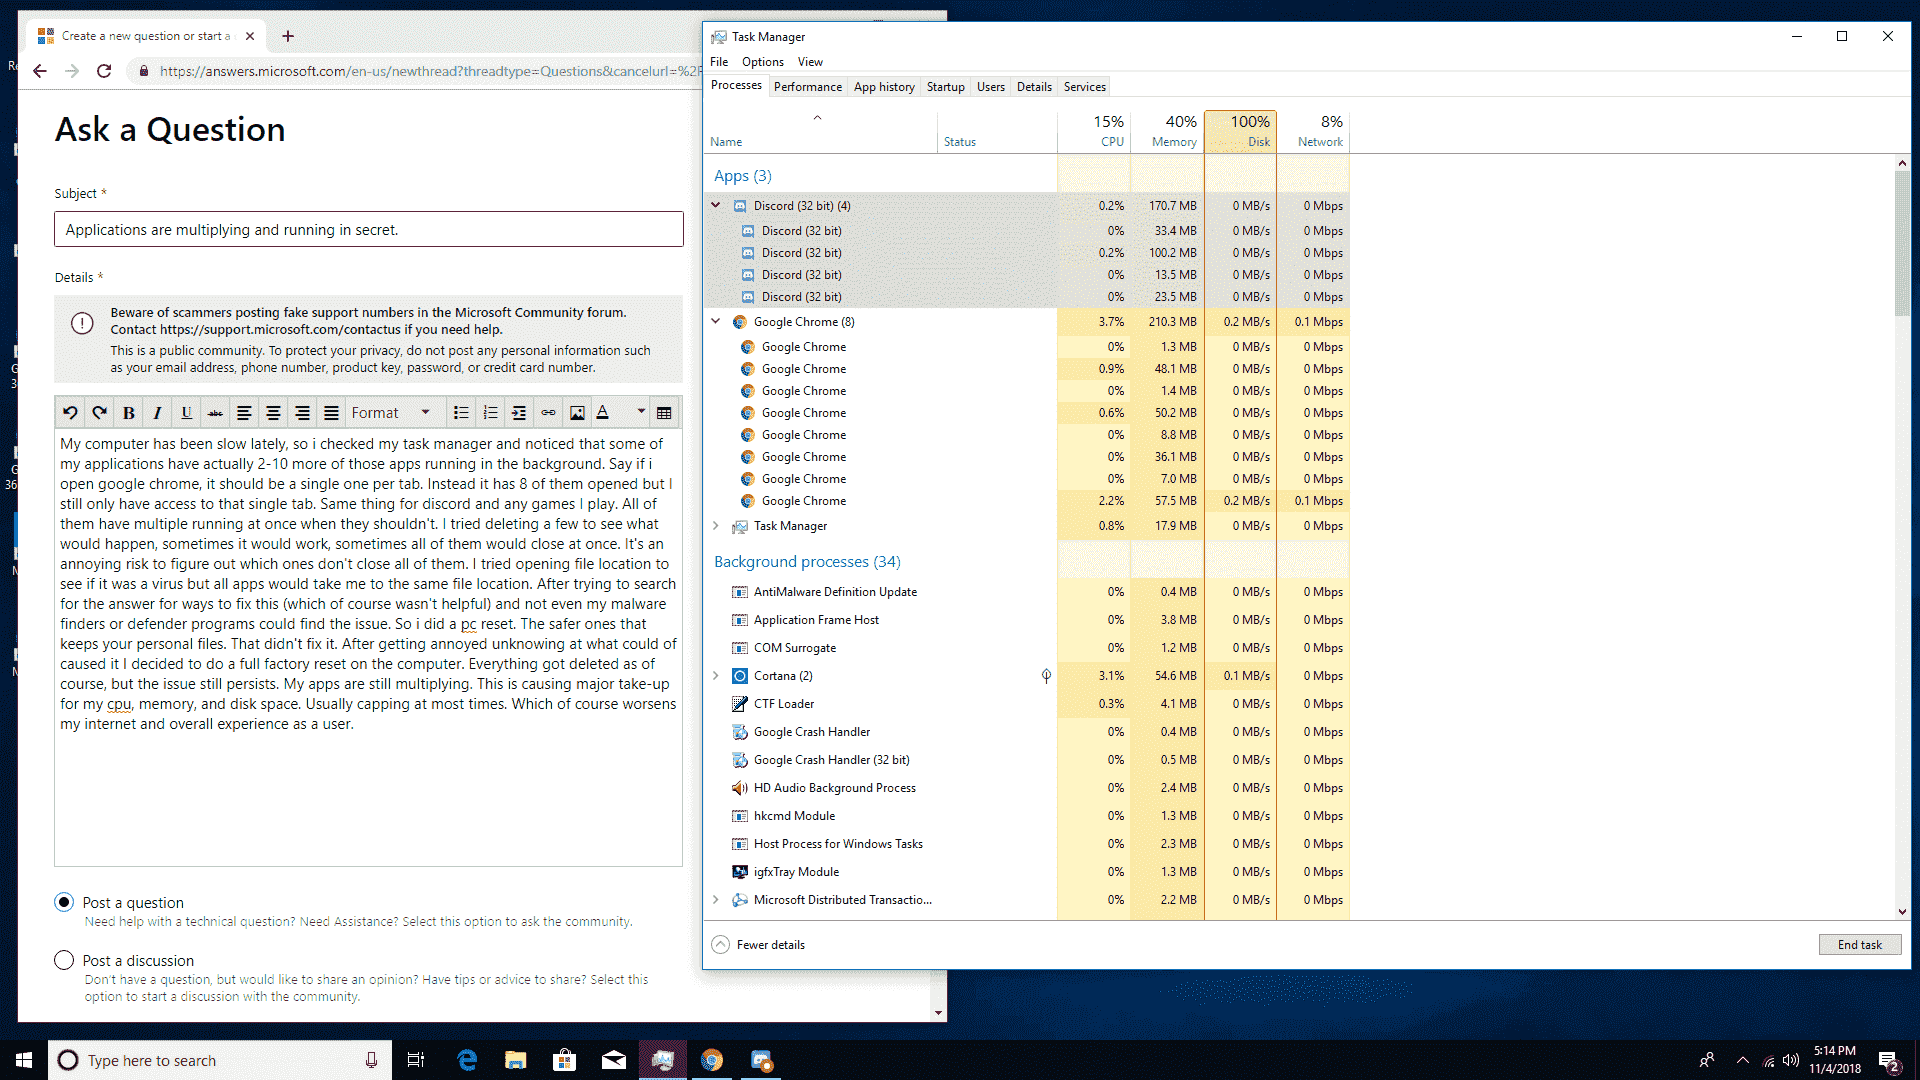This screenshot has height=1080, width=1920.
Task: Select the CTF Loader process
Action: click(1026, 704)
